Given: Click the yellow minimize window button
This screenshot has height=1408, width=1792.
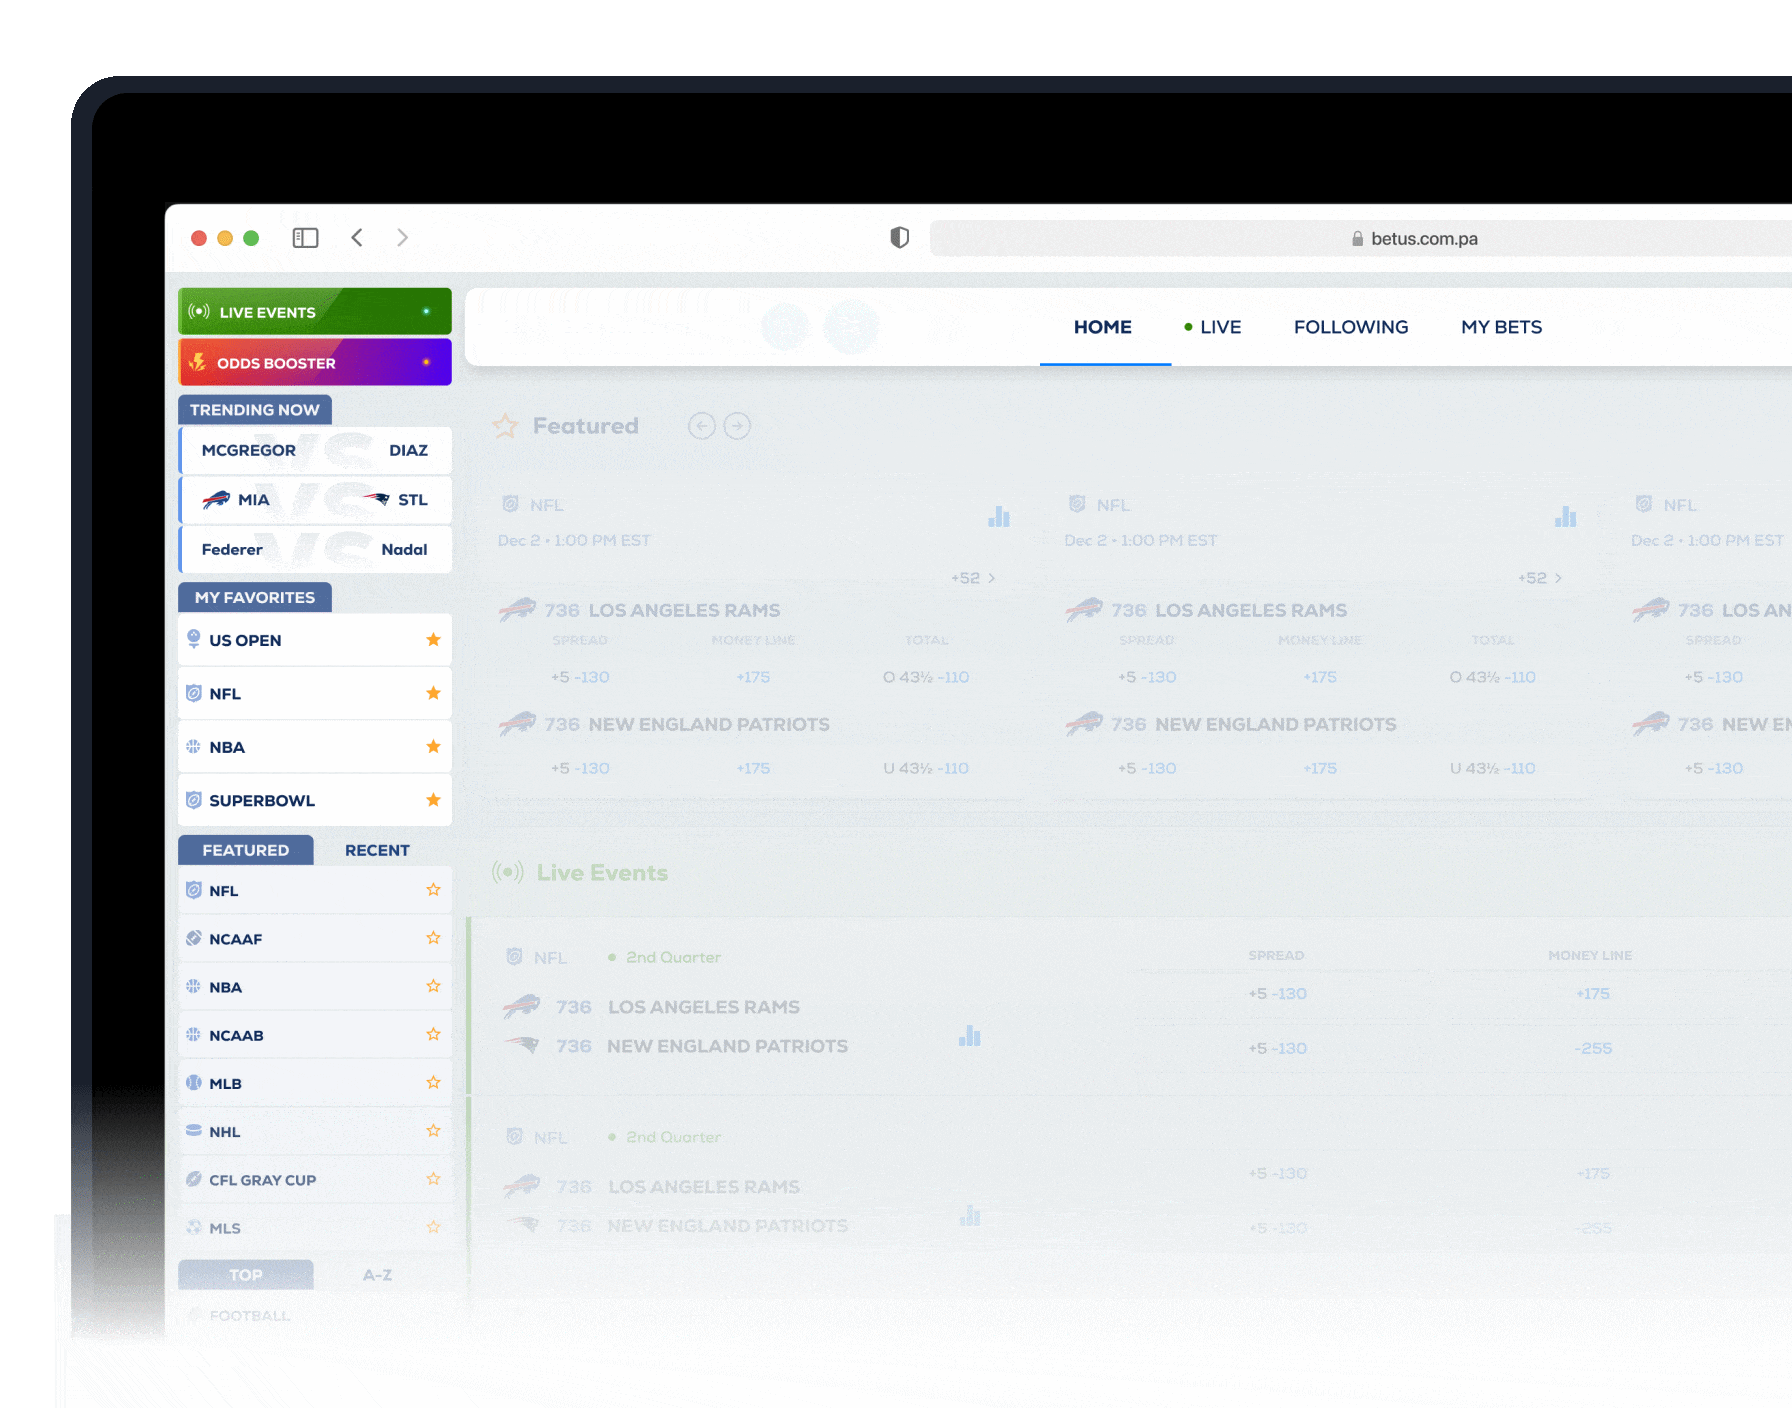Looking at the screenshot, I should point(225,238).
